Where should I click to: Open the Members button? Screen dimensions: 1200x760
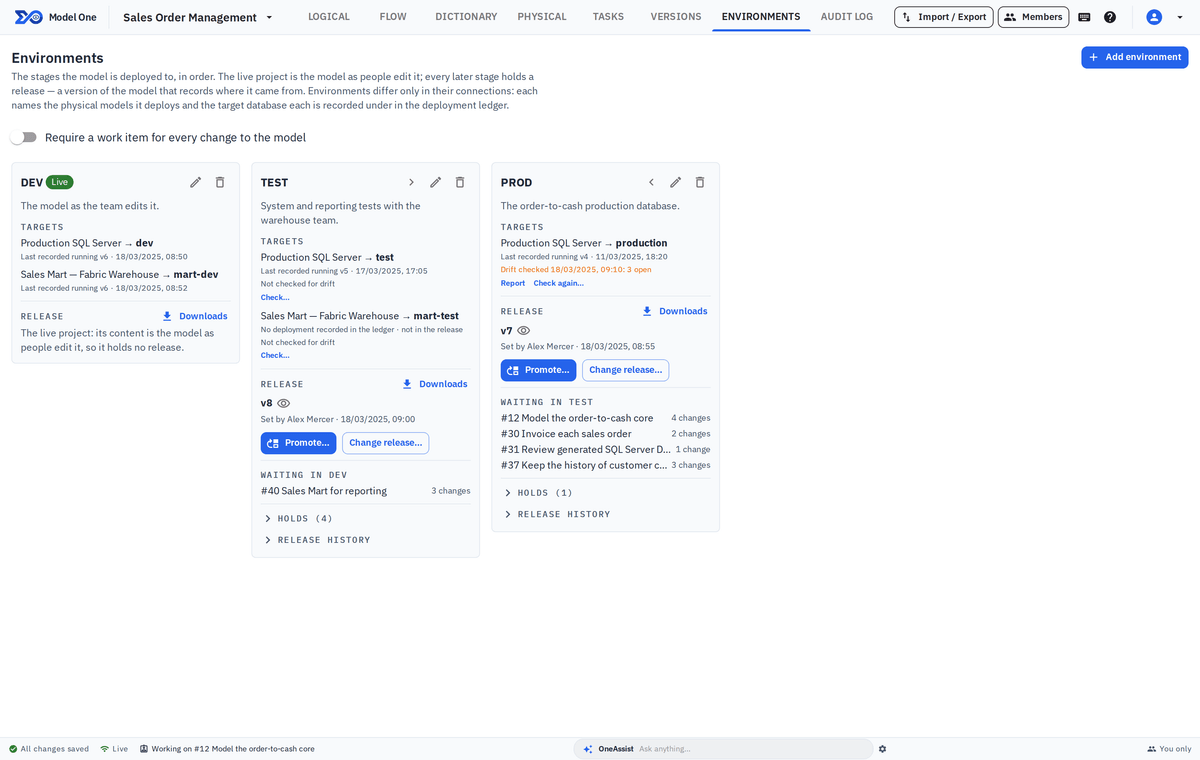pos(1033,17)
